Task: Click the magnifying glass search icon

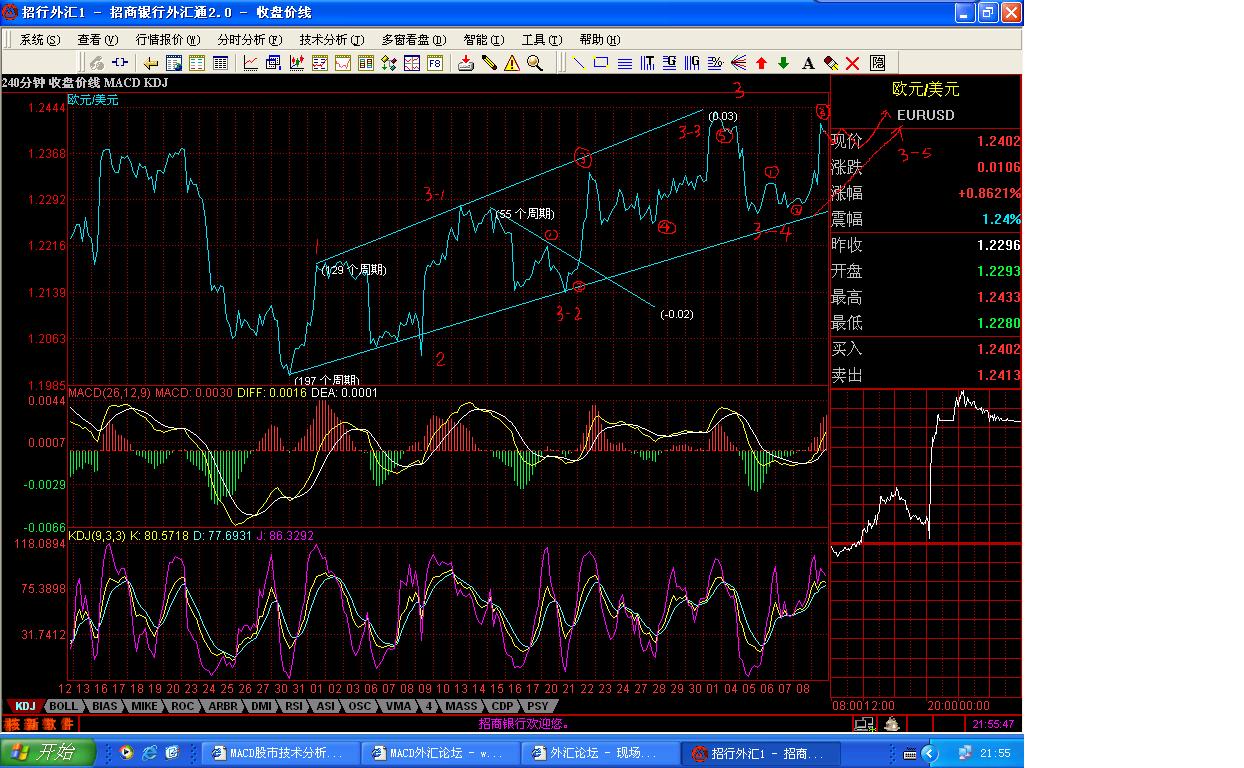Action: pos(535,63)
